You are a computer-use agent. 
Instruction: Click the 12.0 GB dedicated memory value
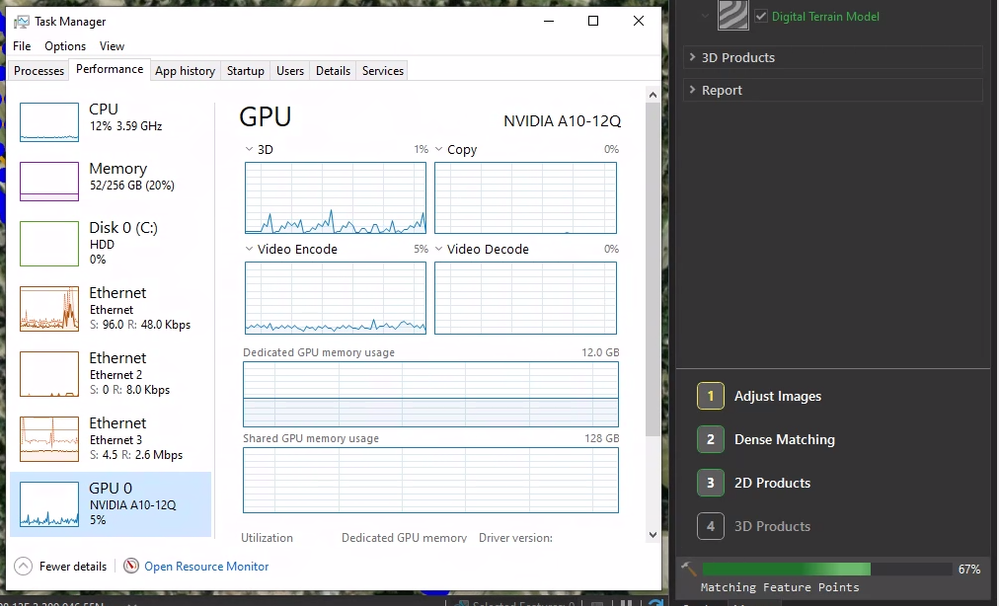click(600, 352)
